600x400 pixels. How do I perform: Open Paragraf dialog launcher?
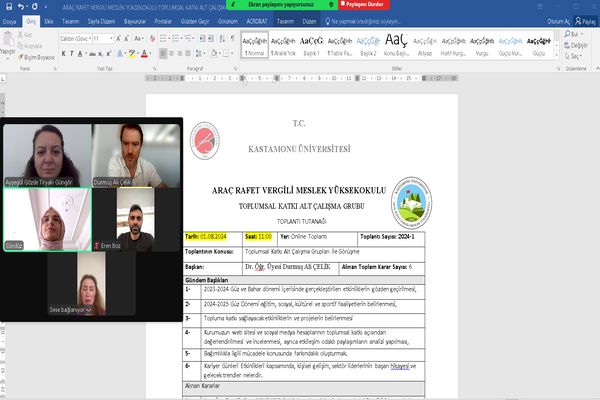click(235, 69)
